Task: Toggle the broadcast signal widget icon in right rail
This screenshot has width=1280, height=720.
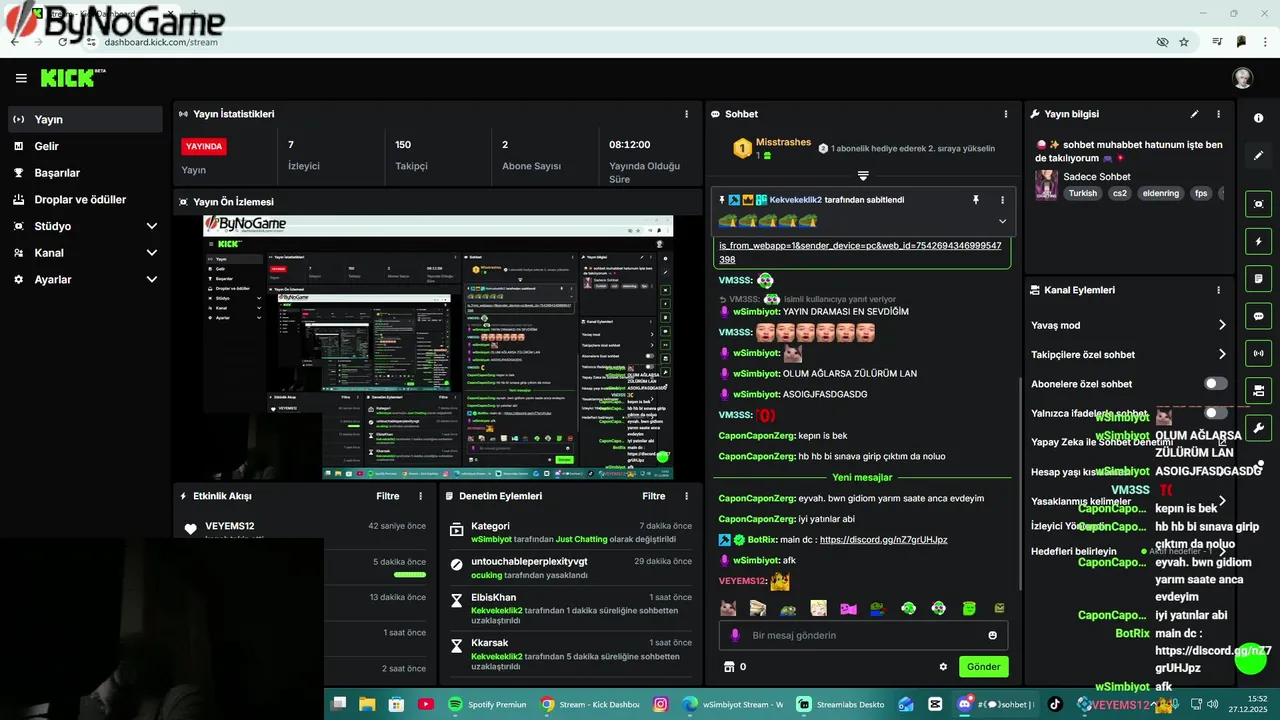Action: [x=1258, y=353]
